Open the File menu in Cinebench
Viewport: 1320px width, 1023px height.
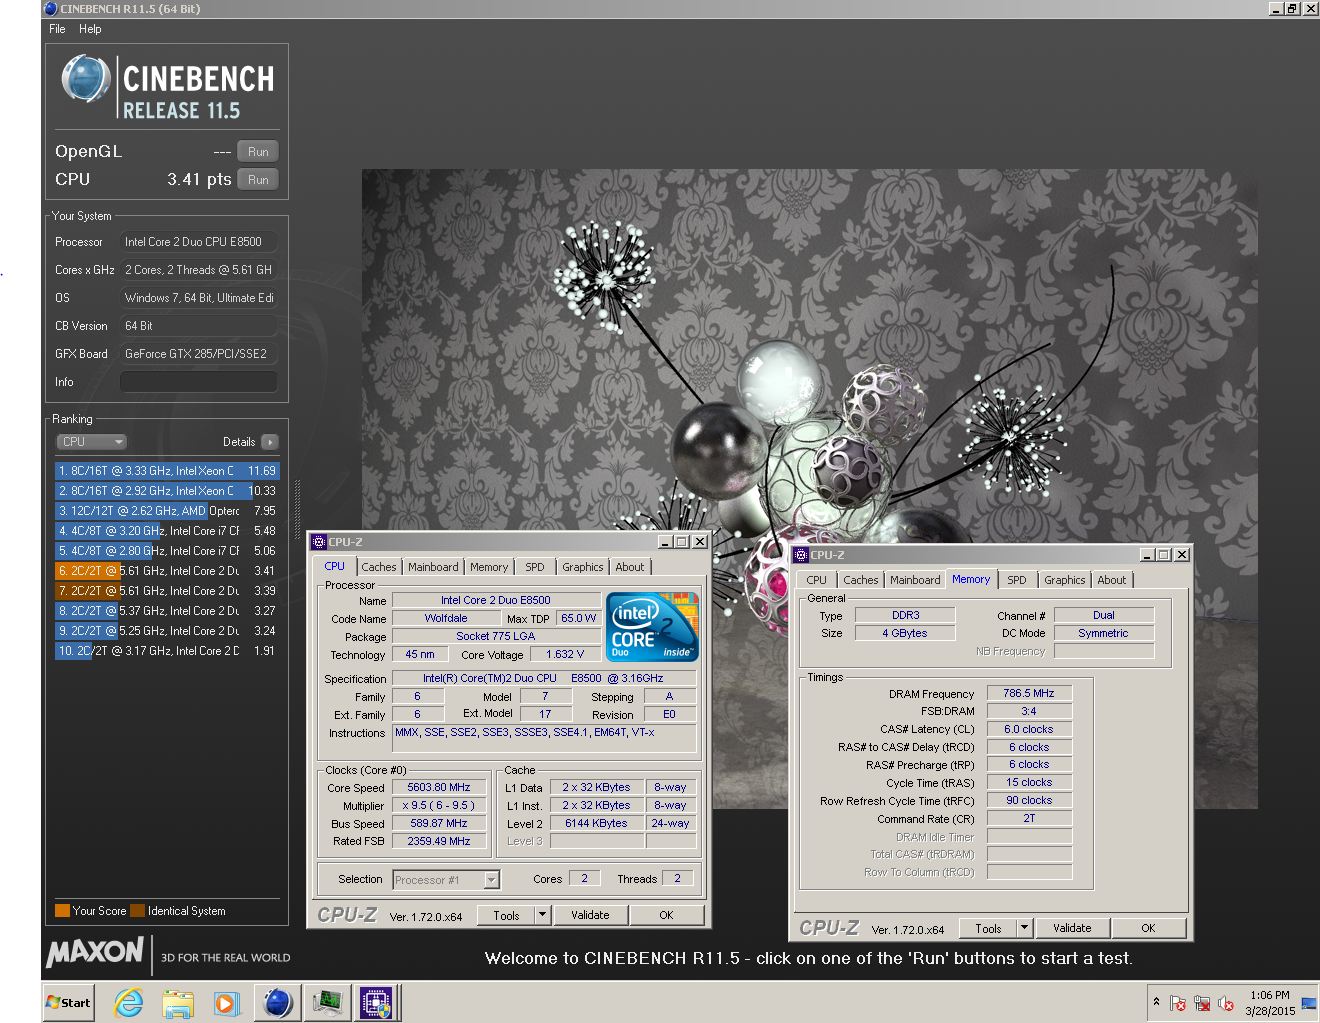57,29
